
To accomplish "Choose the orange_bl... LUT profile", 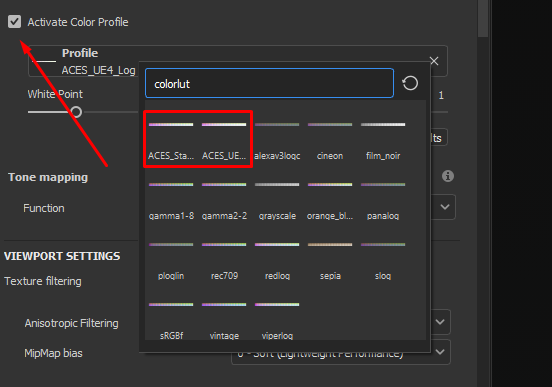I will [330, 200].
